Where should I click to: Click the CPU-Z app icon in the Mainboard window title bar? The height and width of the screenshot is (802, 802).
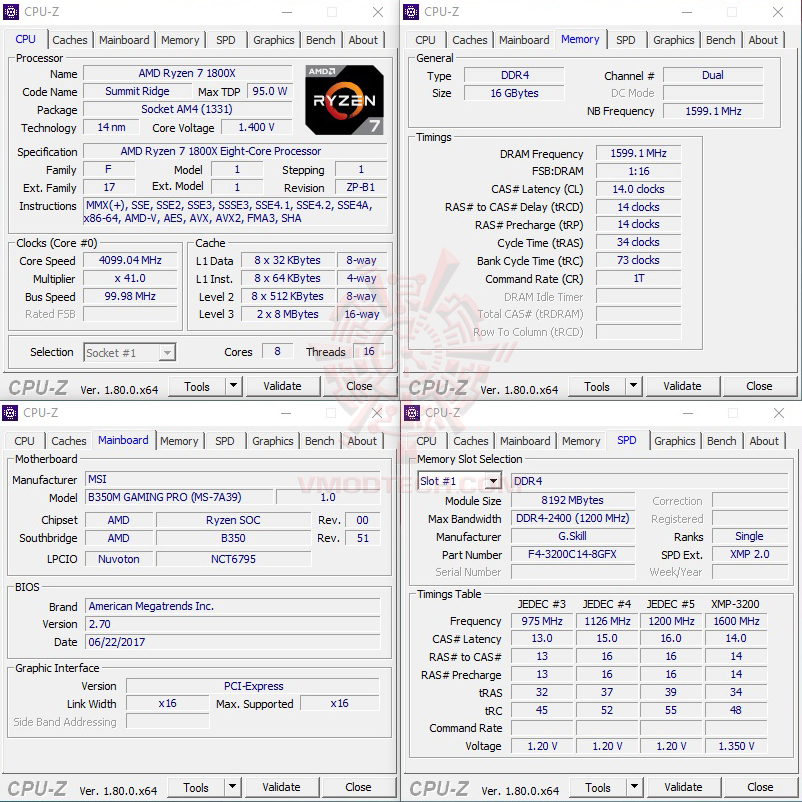coord(10,412)
